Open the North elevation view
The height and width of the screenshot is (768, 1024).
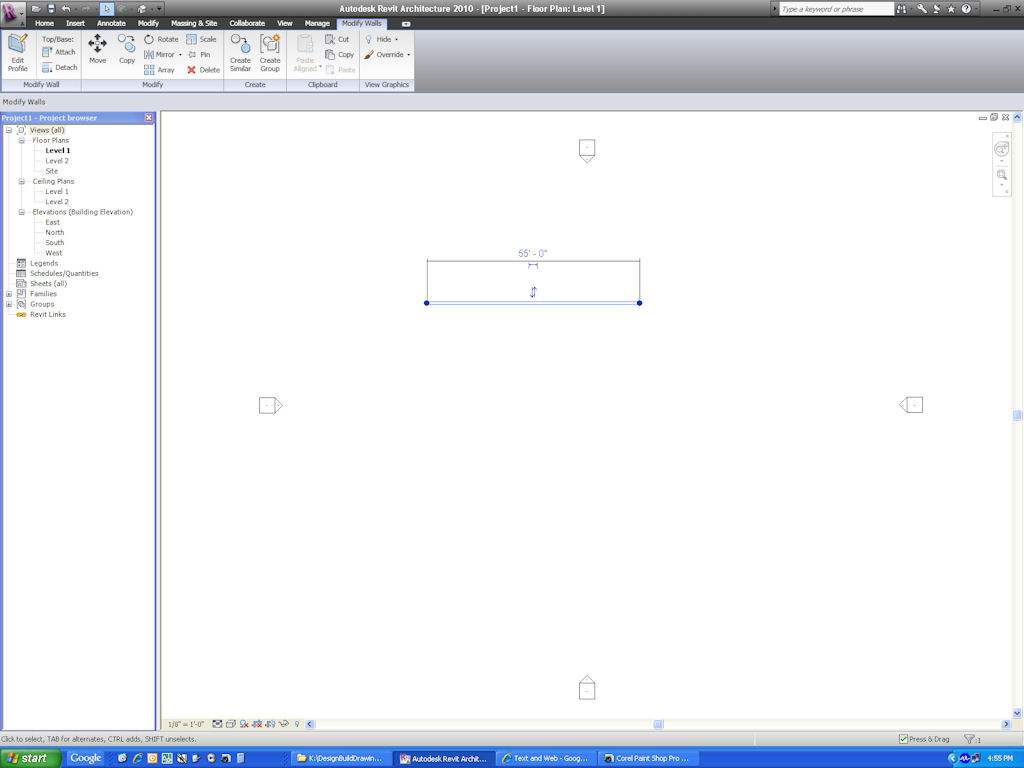coord(55,232)
